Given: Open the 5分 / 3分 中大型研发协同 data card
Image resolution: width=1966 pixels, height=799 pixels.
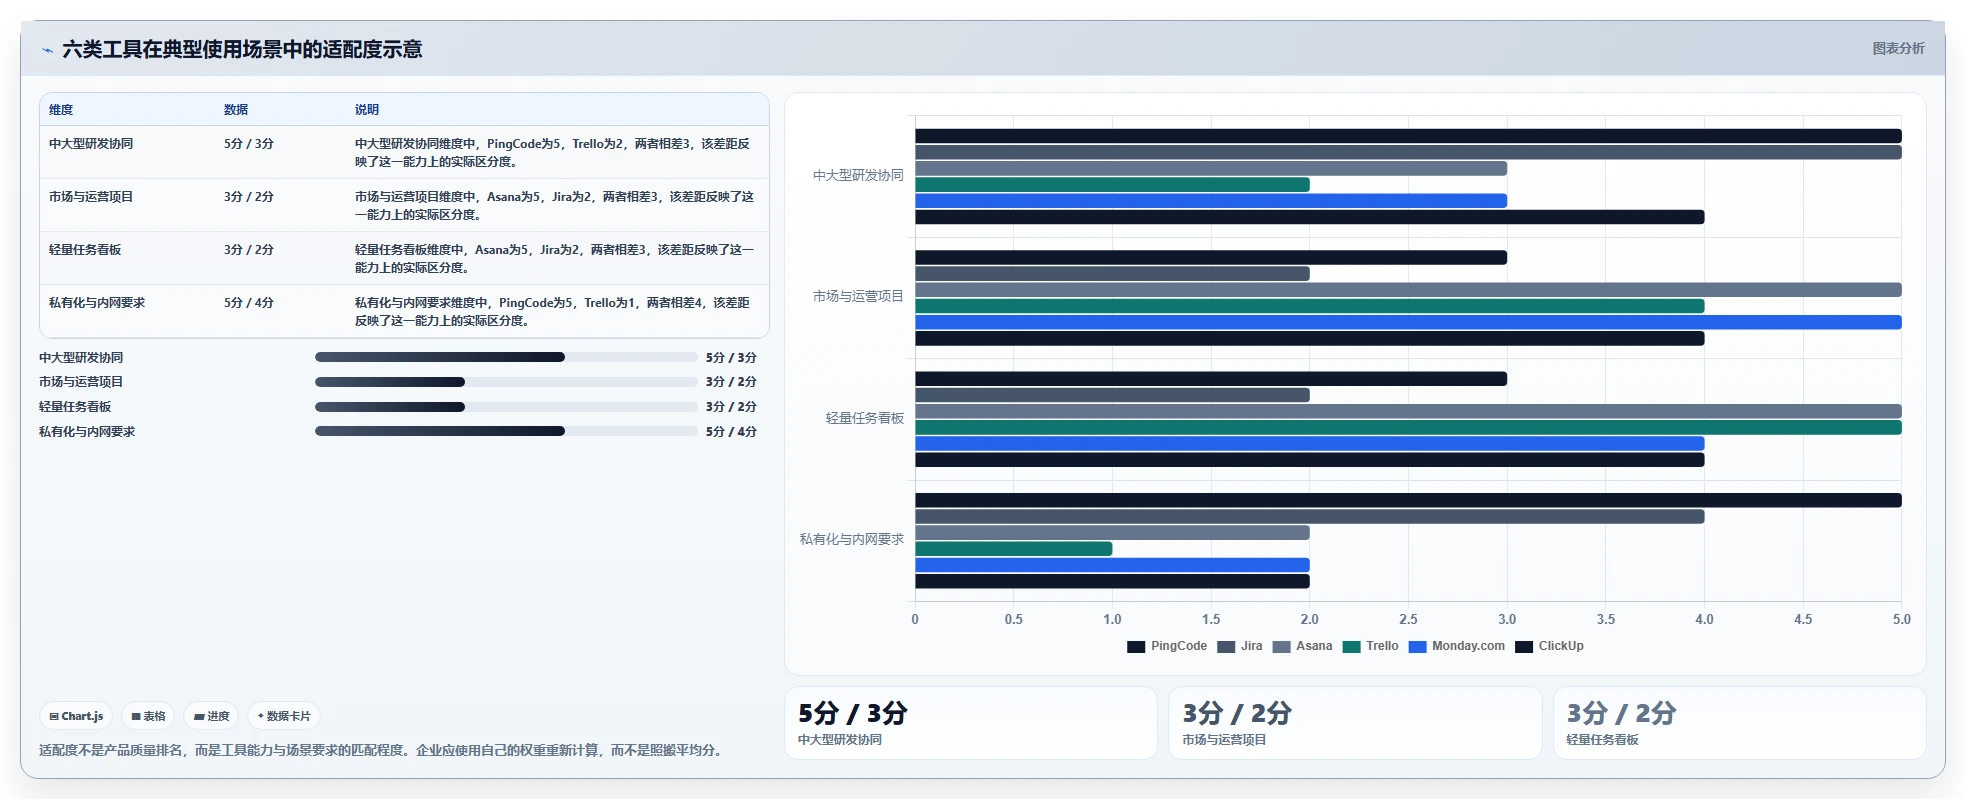Looking at the screenshot, I should pyautogui.click(x=971, y=723).
